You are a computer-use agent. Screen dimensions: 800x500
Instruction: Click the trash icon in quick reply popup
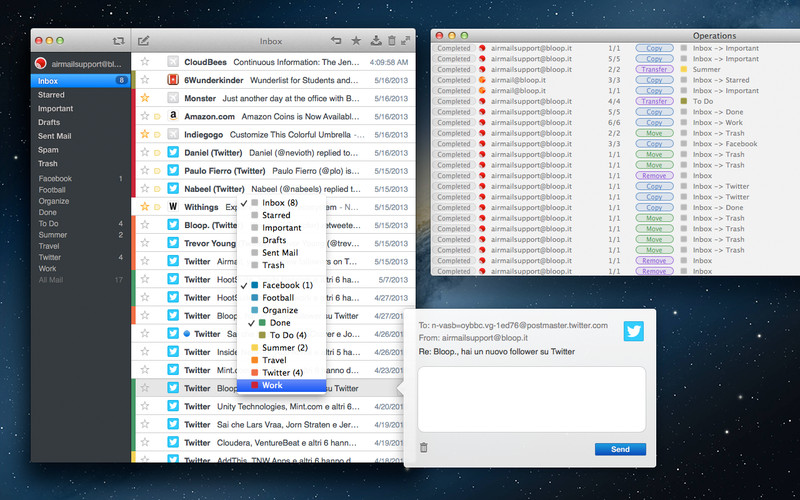point(423,447)
